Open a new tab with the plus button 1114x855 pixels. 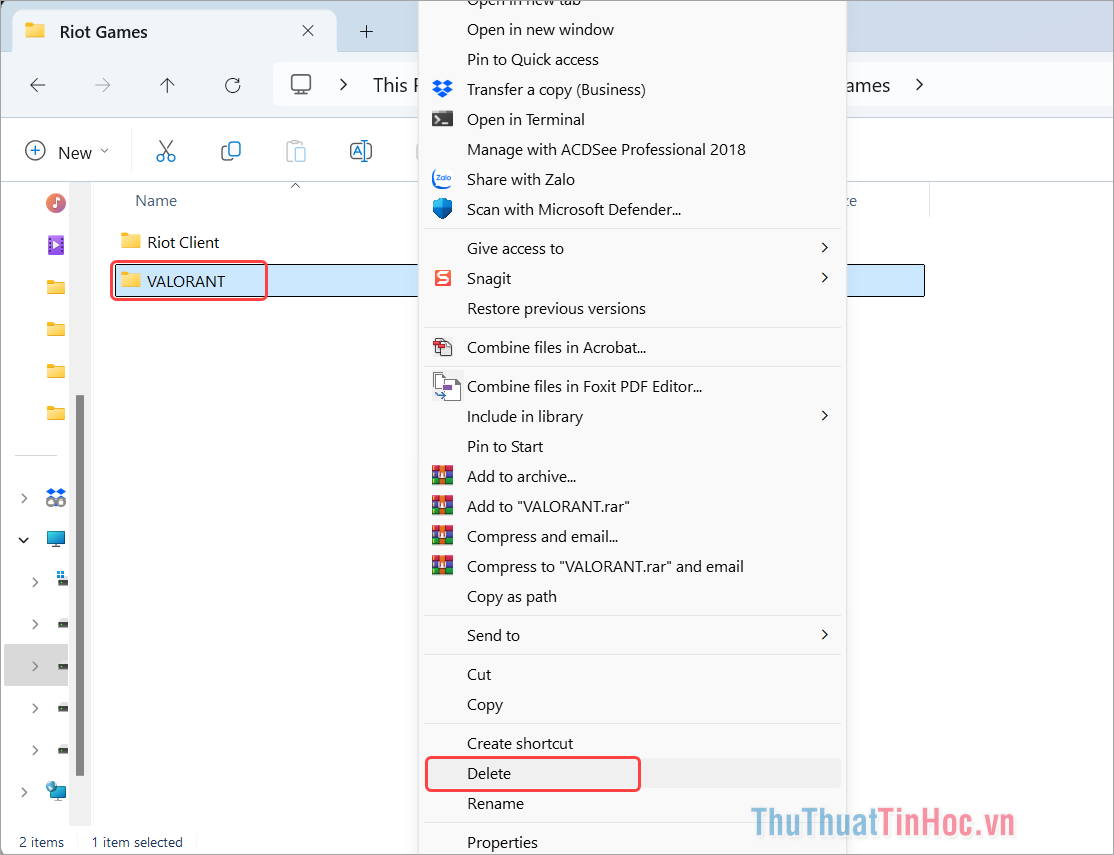[366, 31]
